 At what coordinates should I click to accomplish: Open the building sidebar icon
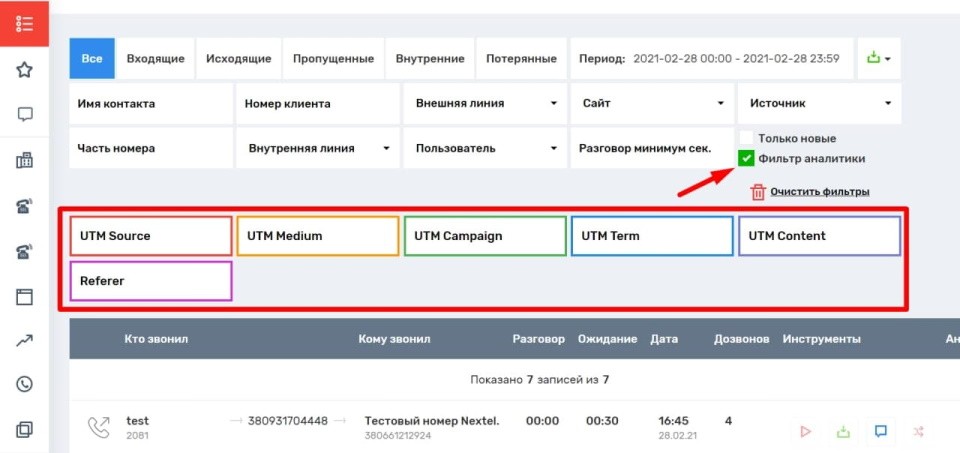pos(25,161)
